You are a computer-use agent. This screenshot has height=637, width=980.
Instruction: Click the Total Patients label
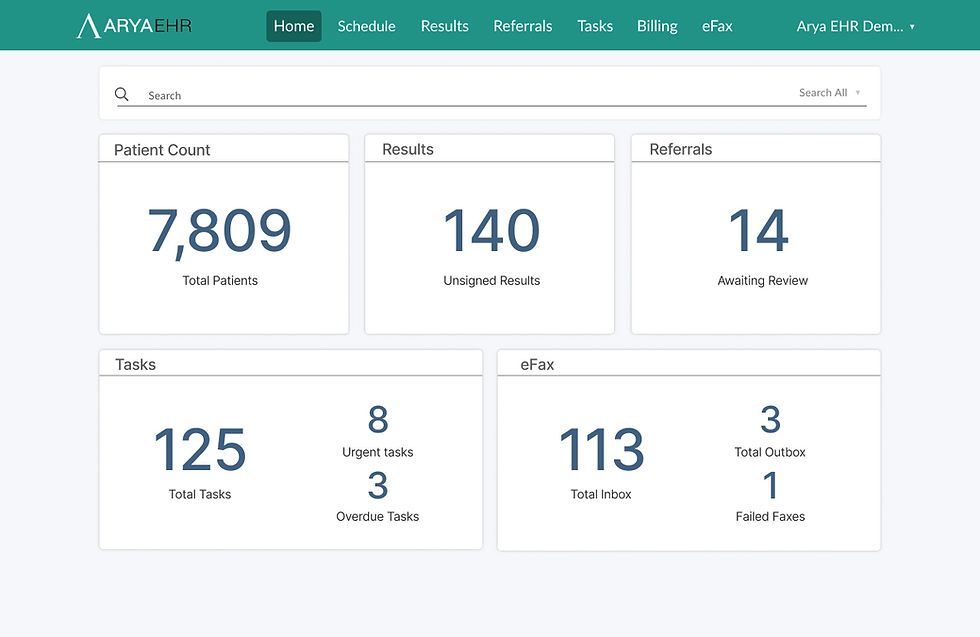point(220,281)
